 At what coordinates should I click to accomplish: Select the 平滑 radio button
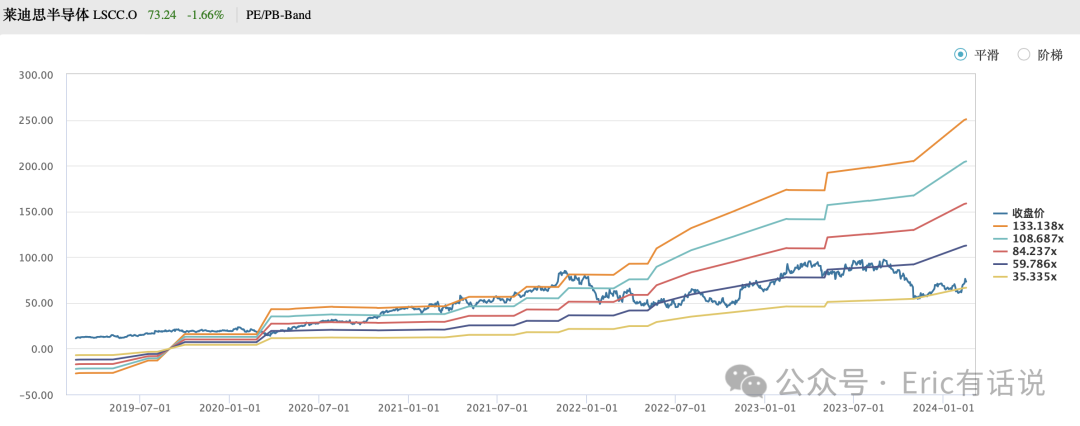(x=960, y=55)
